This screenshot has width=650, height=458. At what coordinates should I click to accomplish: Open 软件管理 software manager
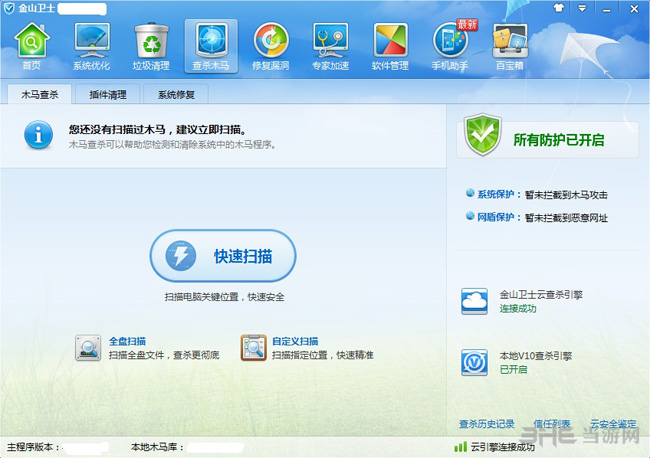pos(390,45)
